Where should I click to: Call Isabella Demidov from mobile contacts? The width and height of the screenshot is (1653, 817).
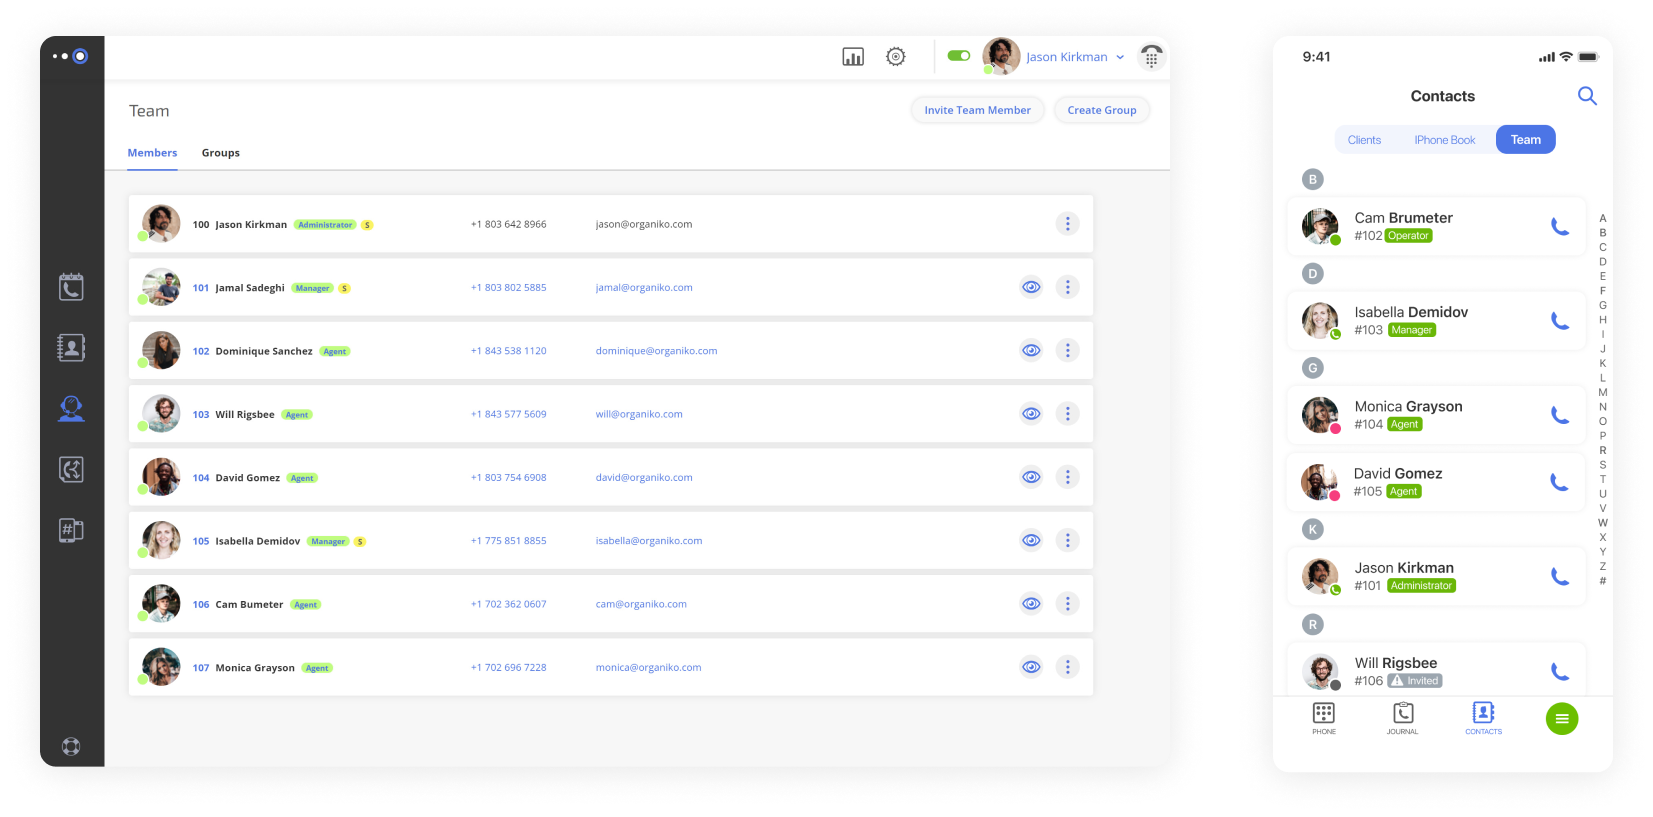click(1560, 321)
